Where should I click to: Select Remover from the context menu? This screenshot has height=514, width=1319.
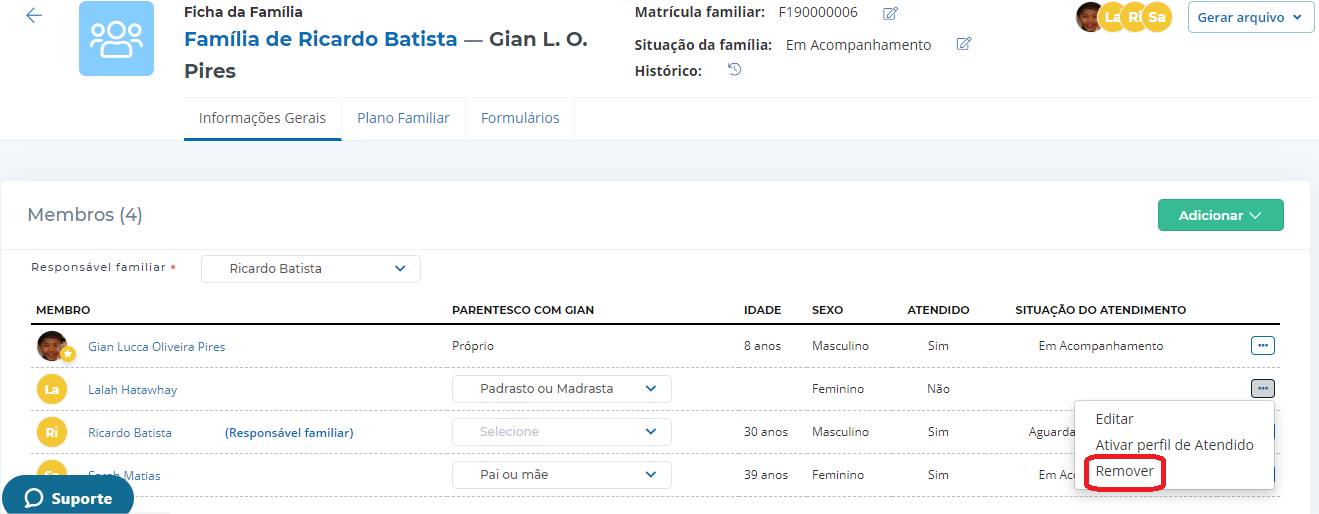click(1125, 471)
